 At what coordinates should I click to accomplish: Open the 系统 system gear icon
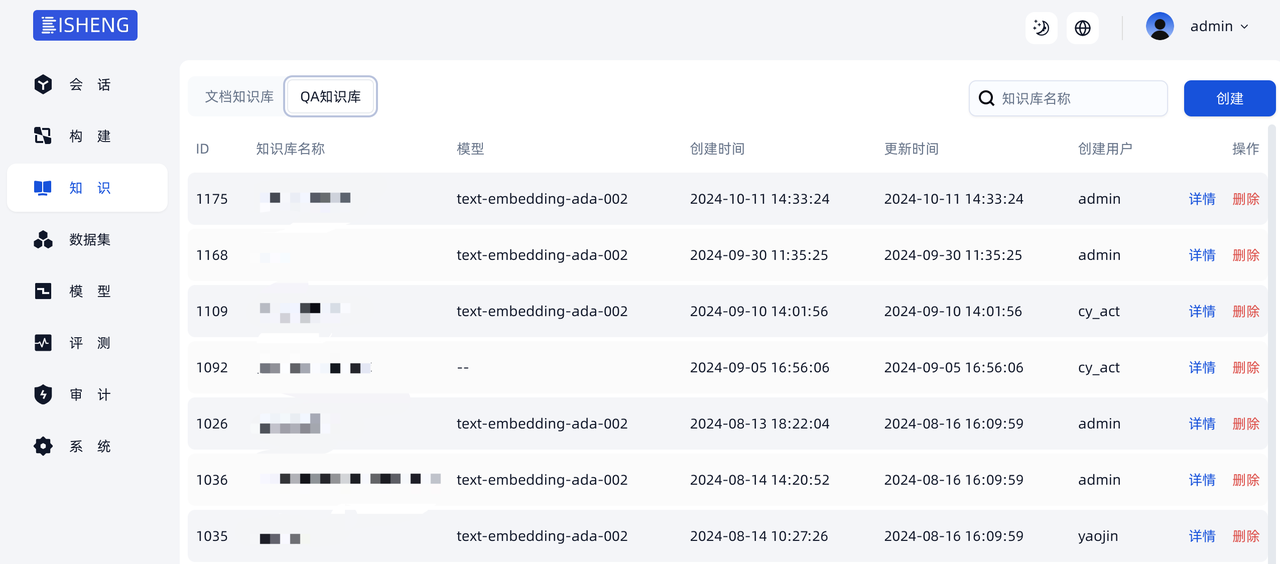43,446
